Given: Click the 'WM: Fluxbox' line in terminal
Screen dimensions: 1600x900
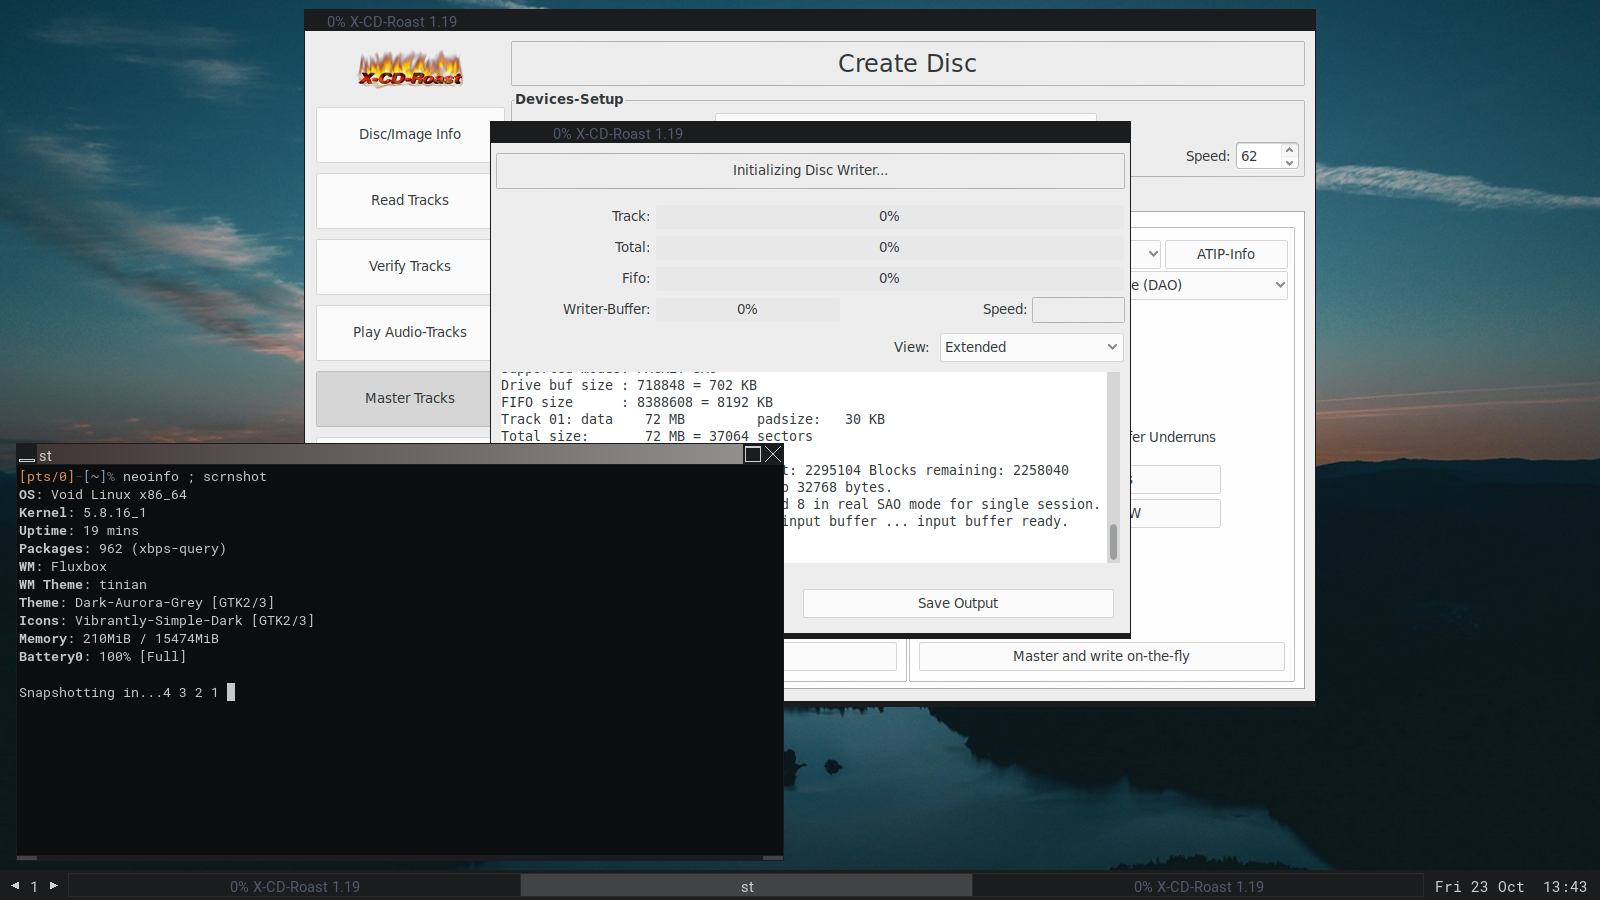Looking at the screenshot, I should 63,567.
